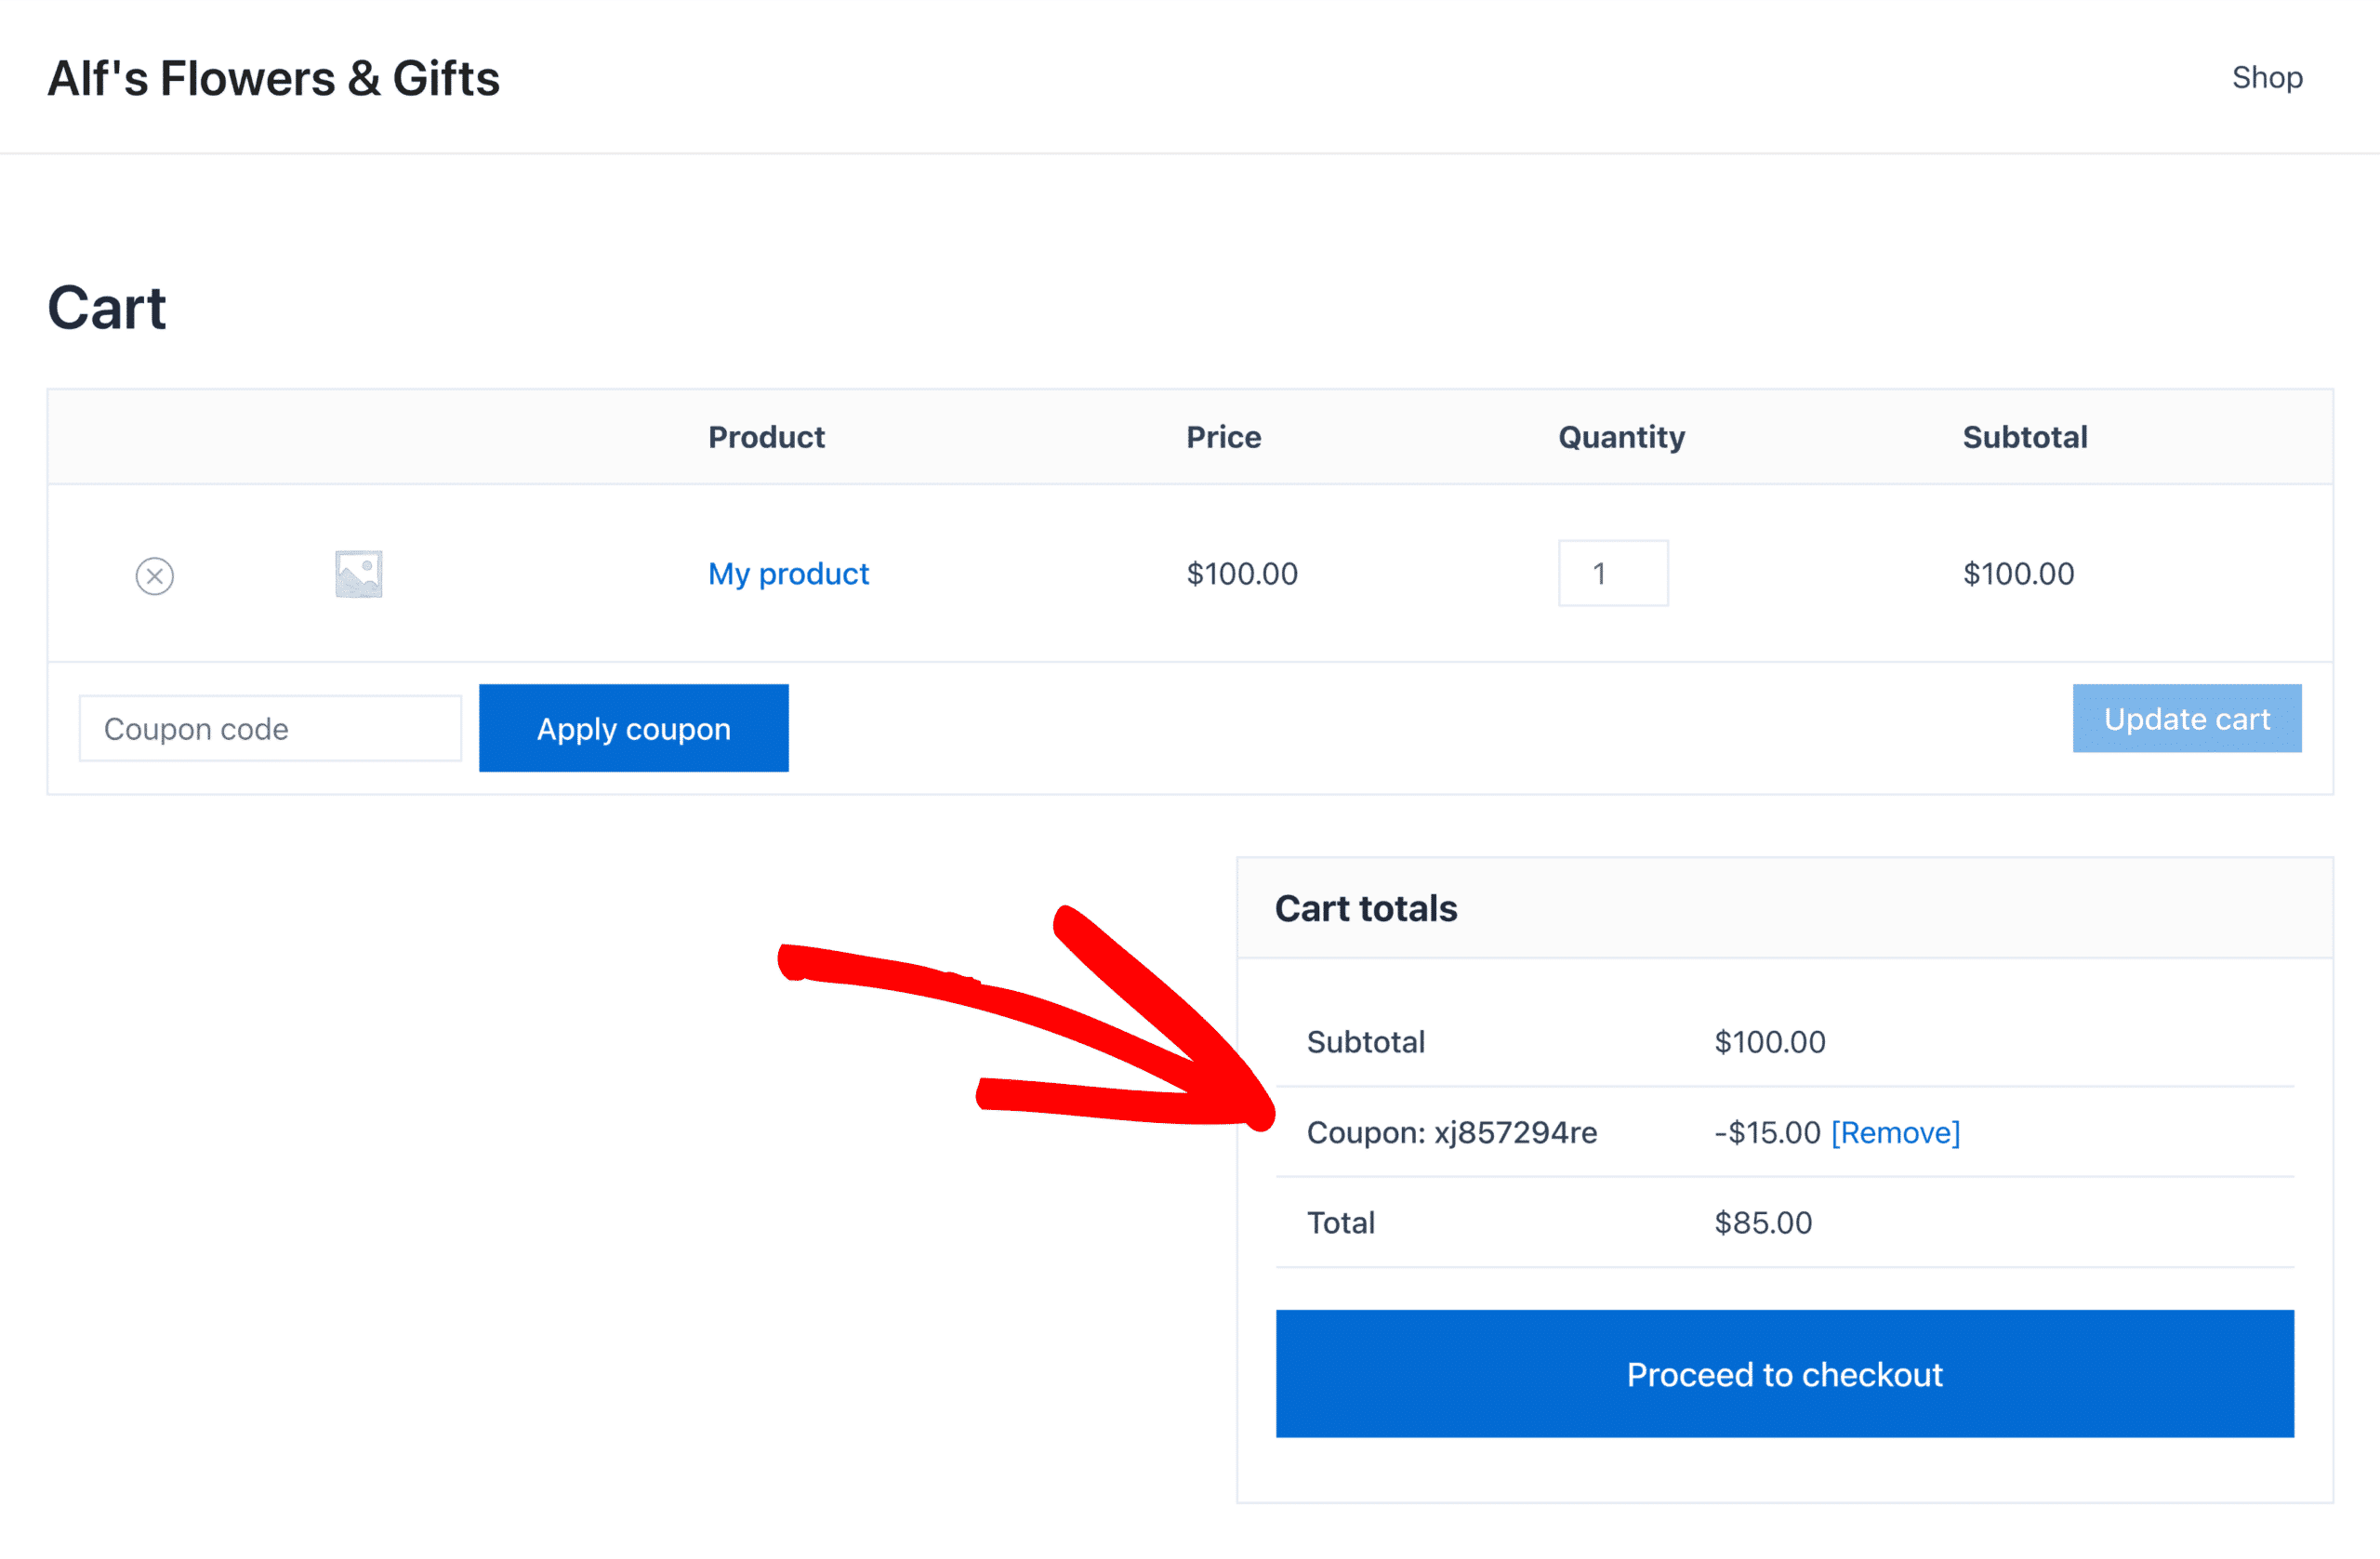Screen dimensions: 2380x1559
Task: Select the Total label in Cart totals
Action: coord(1341,1222)
